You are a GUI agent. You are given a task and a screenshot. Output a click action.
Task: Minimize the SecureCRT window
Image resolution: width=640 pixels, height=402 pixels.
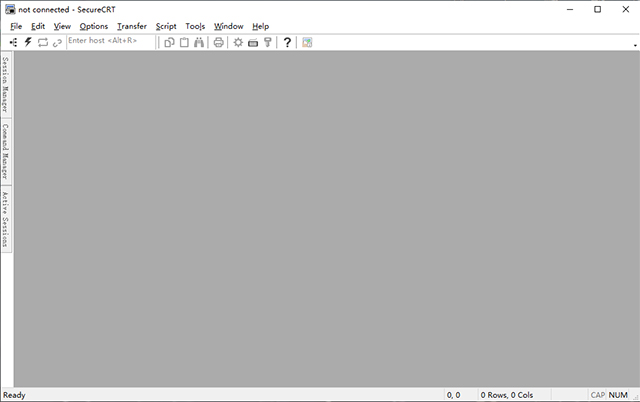(x=570, y=9)
